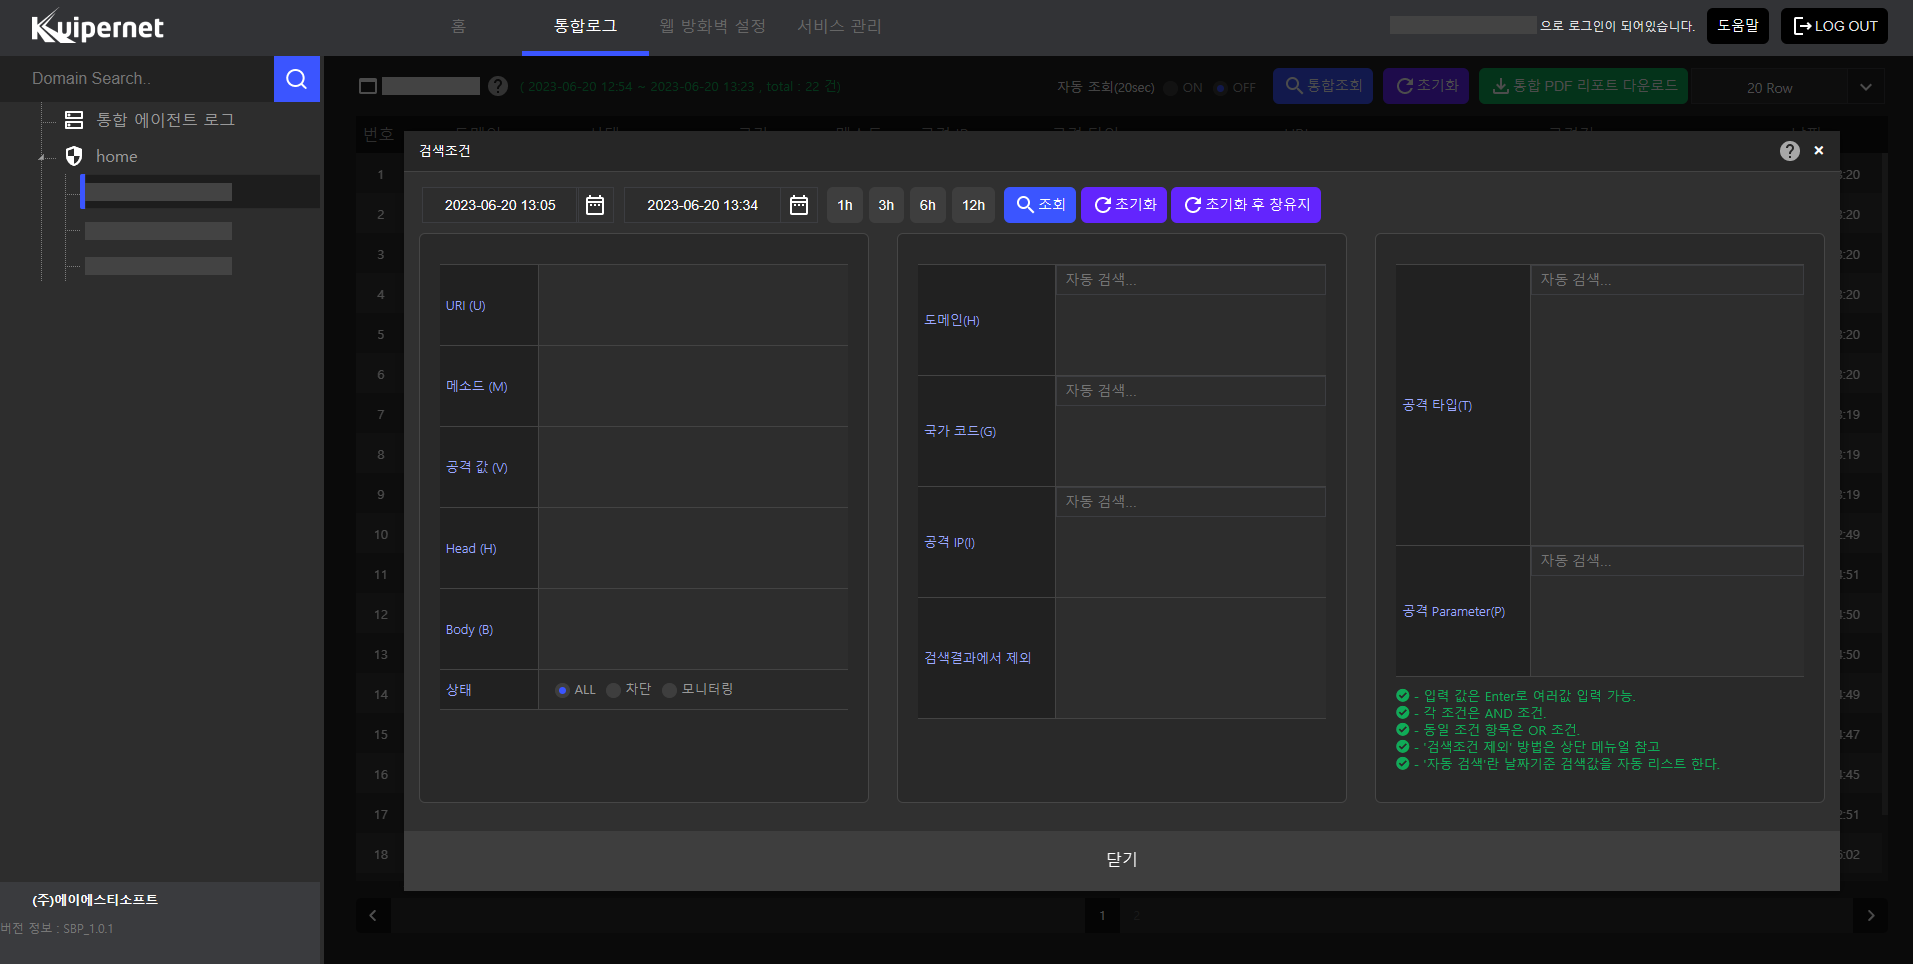Click the top bar 초기화 button

(1426, 86)
